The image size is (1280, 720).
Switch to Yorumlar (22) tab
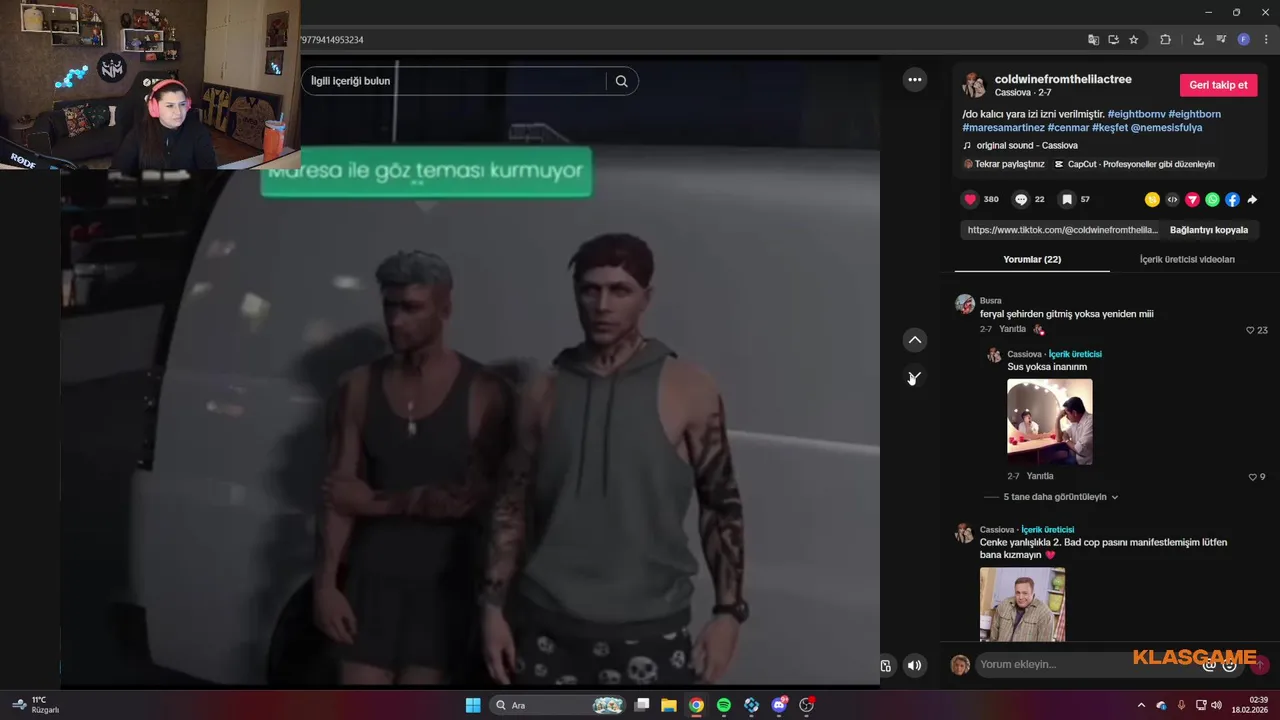[x=1032, y=259]
